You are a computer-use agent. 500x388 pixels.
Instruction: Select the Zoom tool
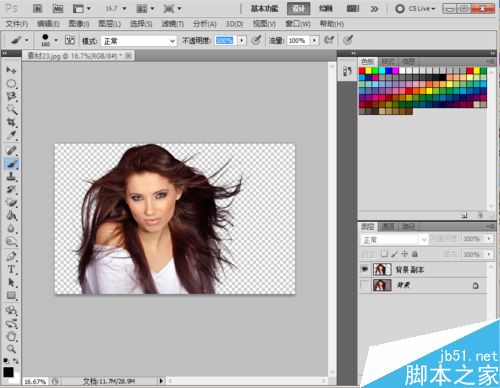(x=11, y=349)
